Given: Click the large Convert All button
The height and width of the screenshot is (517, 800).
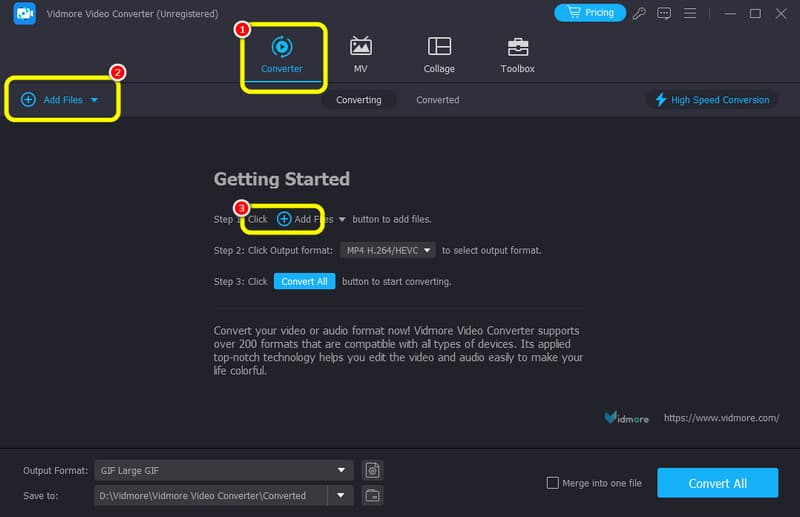Looking at the screenshot, I should [717, 483].
